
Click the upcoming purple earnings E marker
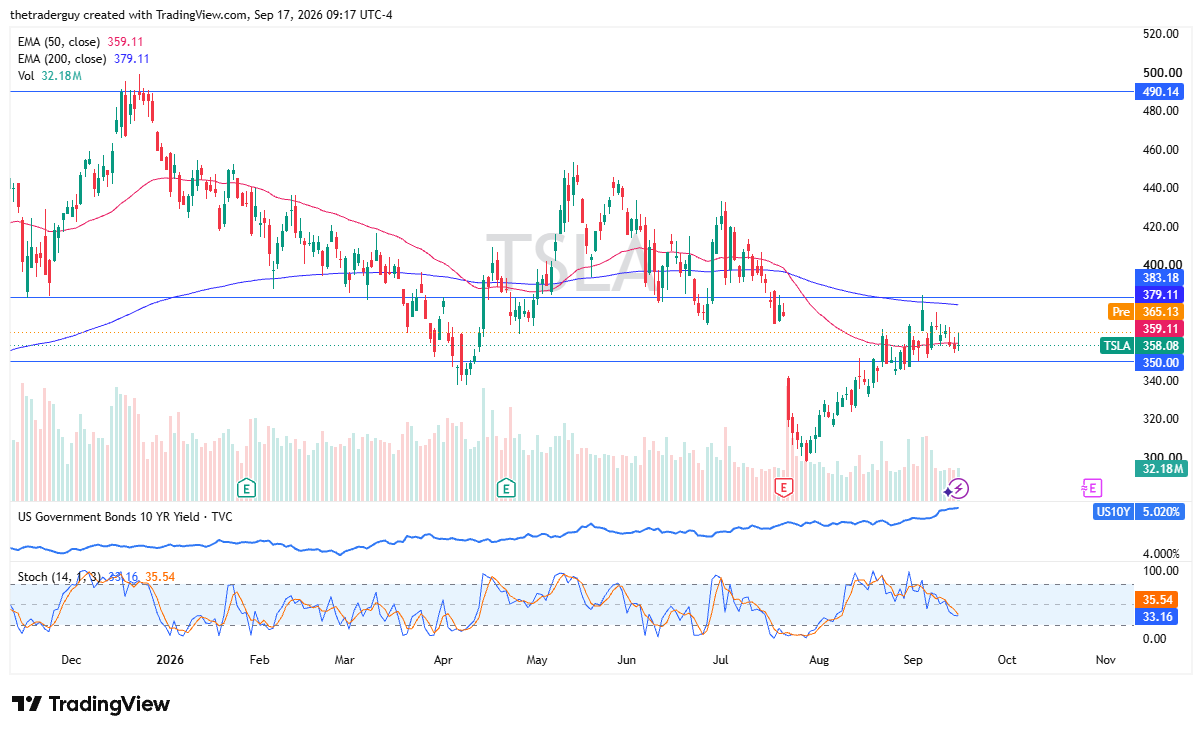[x=1091, y=488]
